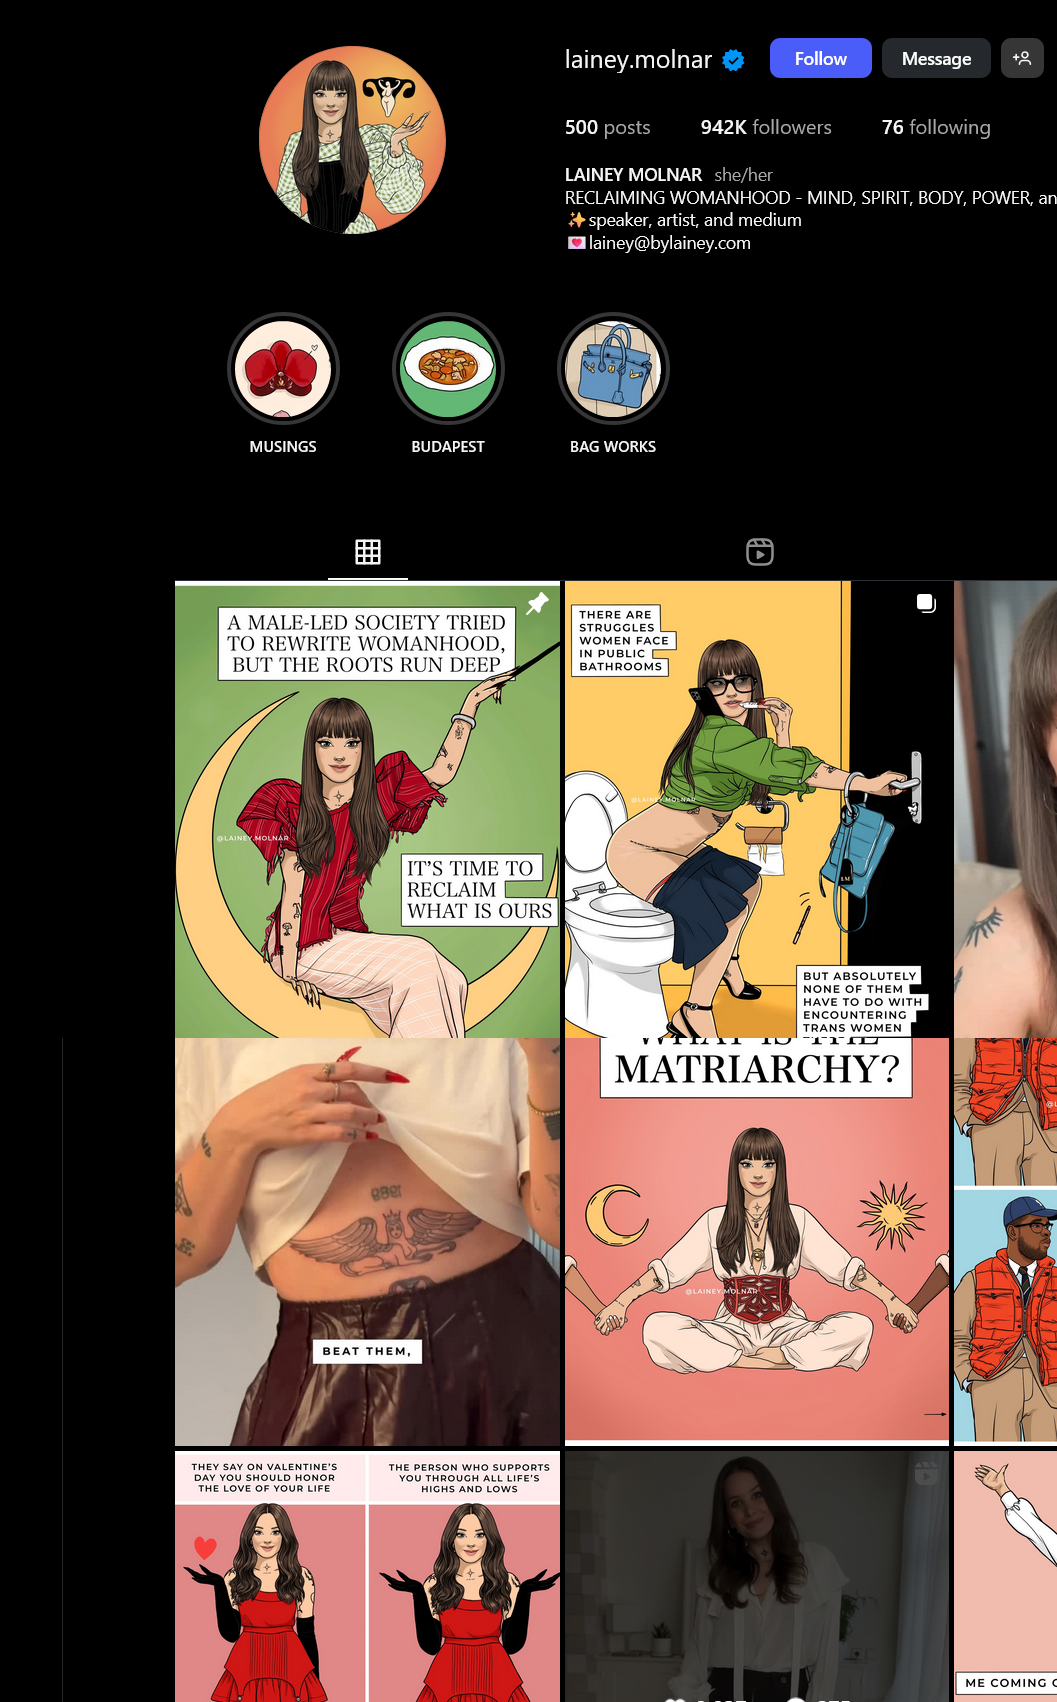Click the lainey@bylainey.com email text
1057x1702 pixels.
pyautogui.click(x=669, y=243)
